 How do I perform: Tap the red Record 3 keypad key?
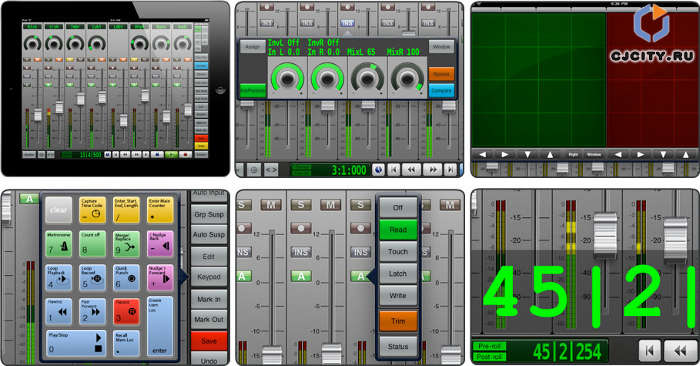tap(126, 311)
